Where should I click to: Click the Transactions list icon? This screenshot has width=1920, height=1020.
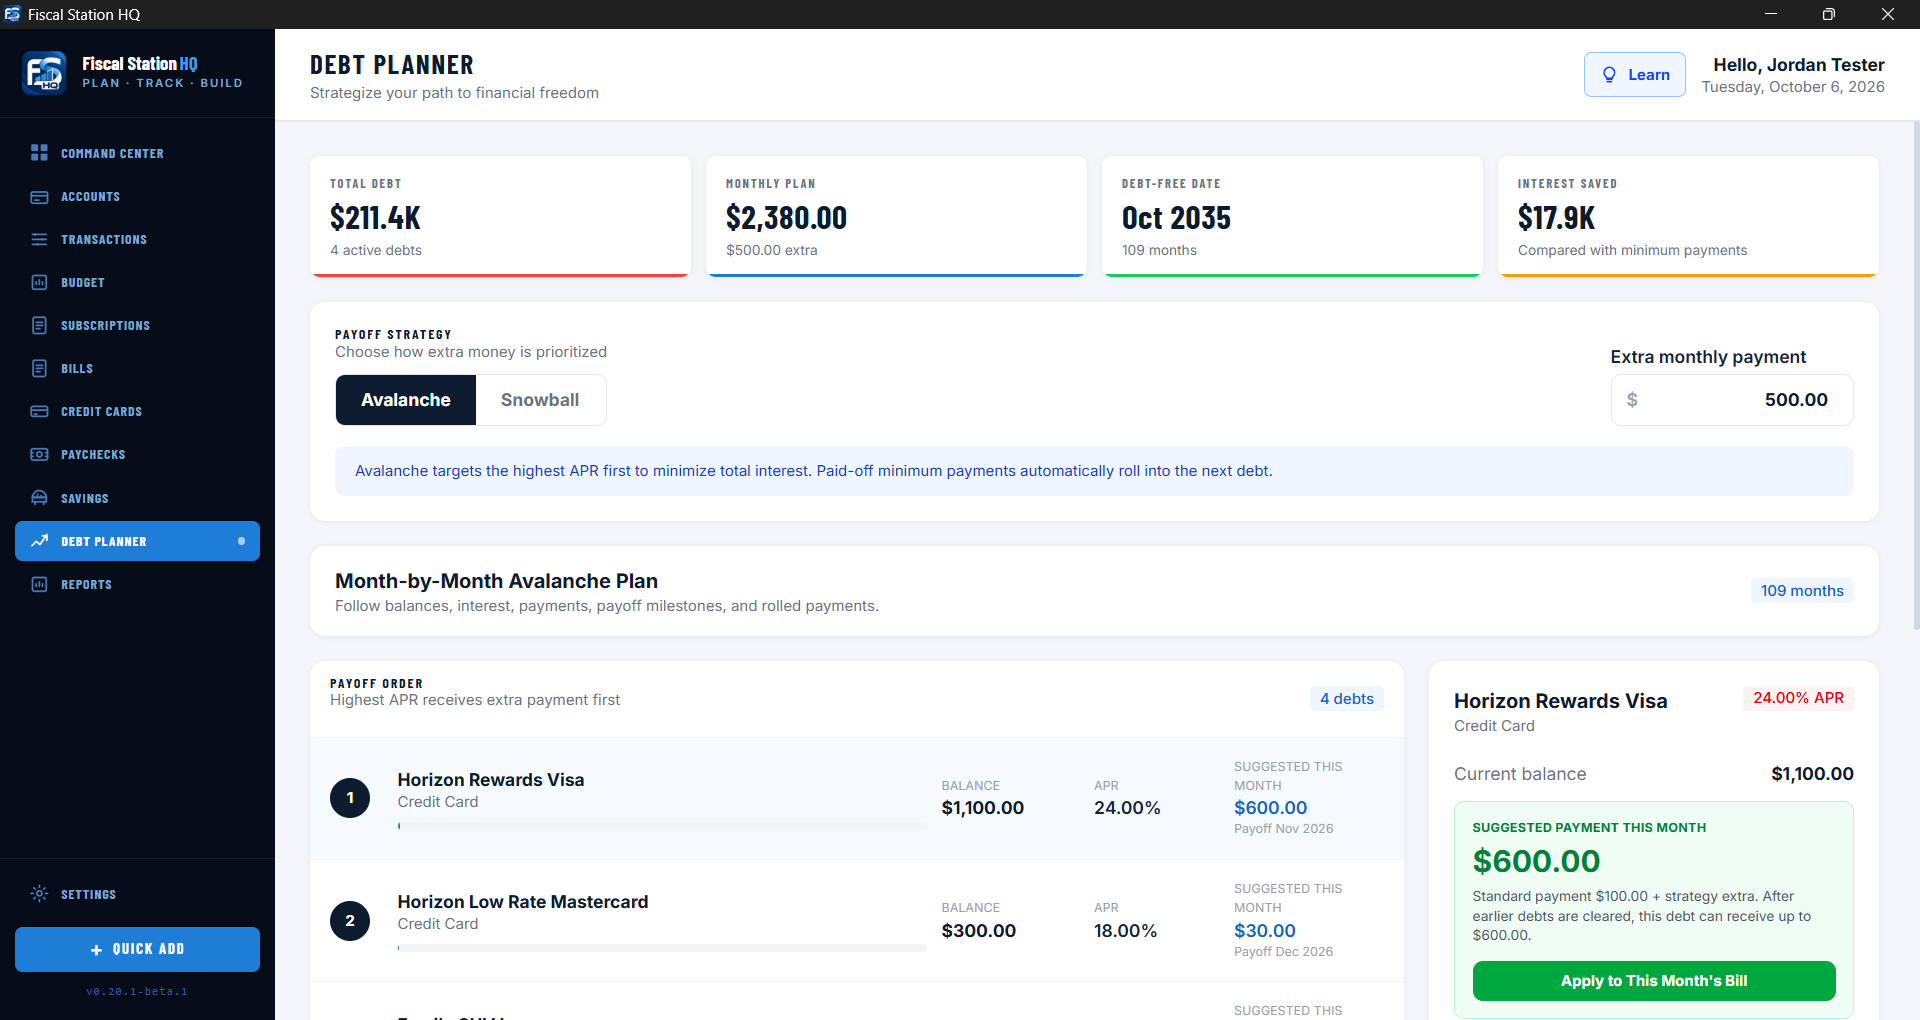pyautogui.click(x=39, y=240)
